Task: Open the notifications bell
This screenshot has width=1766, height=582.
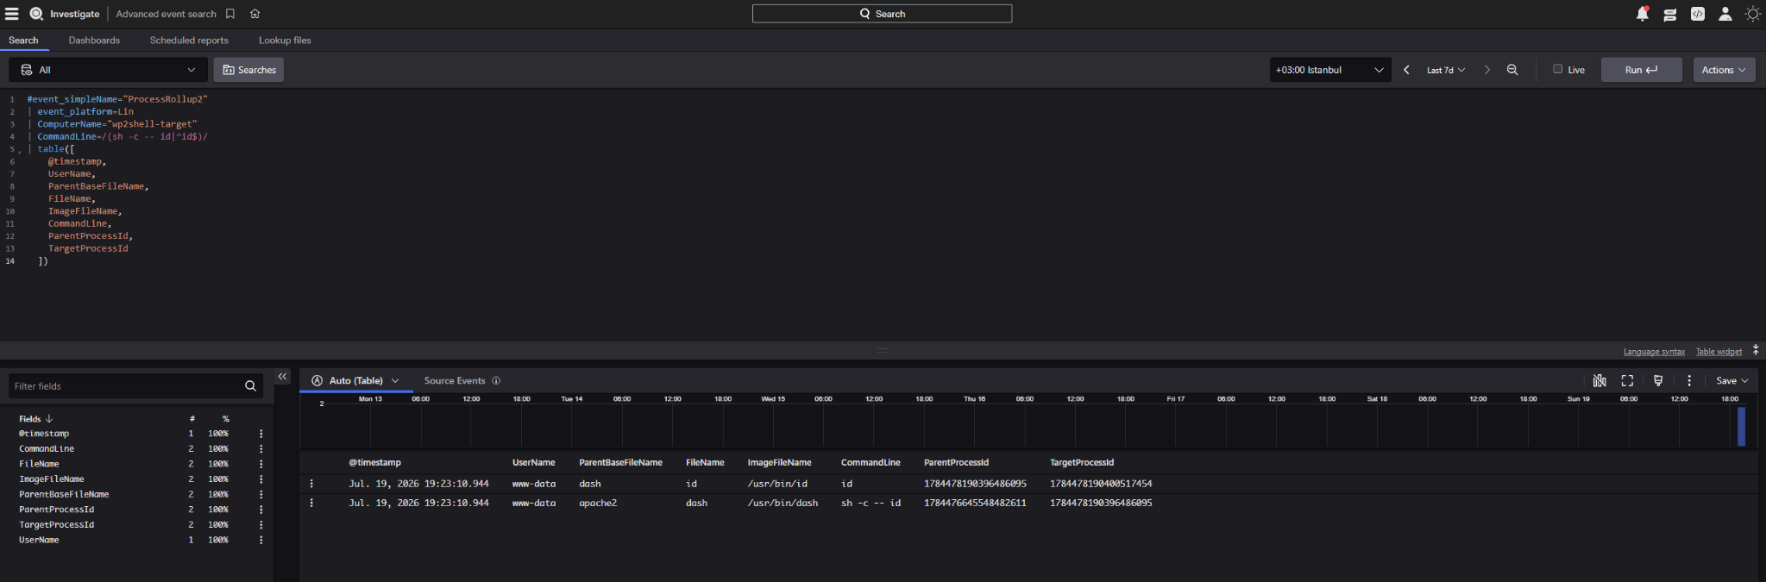Action: pos(1642,14)
